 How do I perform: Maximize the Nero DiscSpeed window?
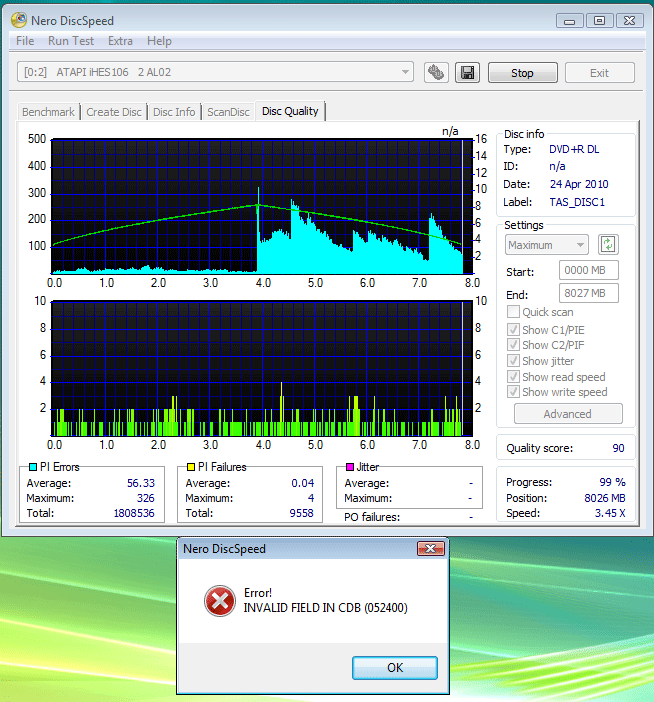tap(599, 21)
